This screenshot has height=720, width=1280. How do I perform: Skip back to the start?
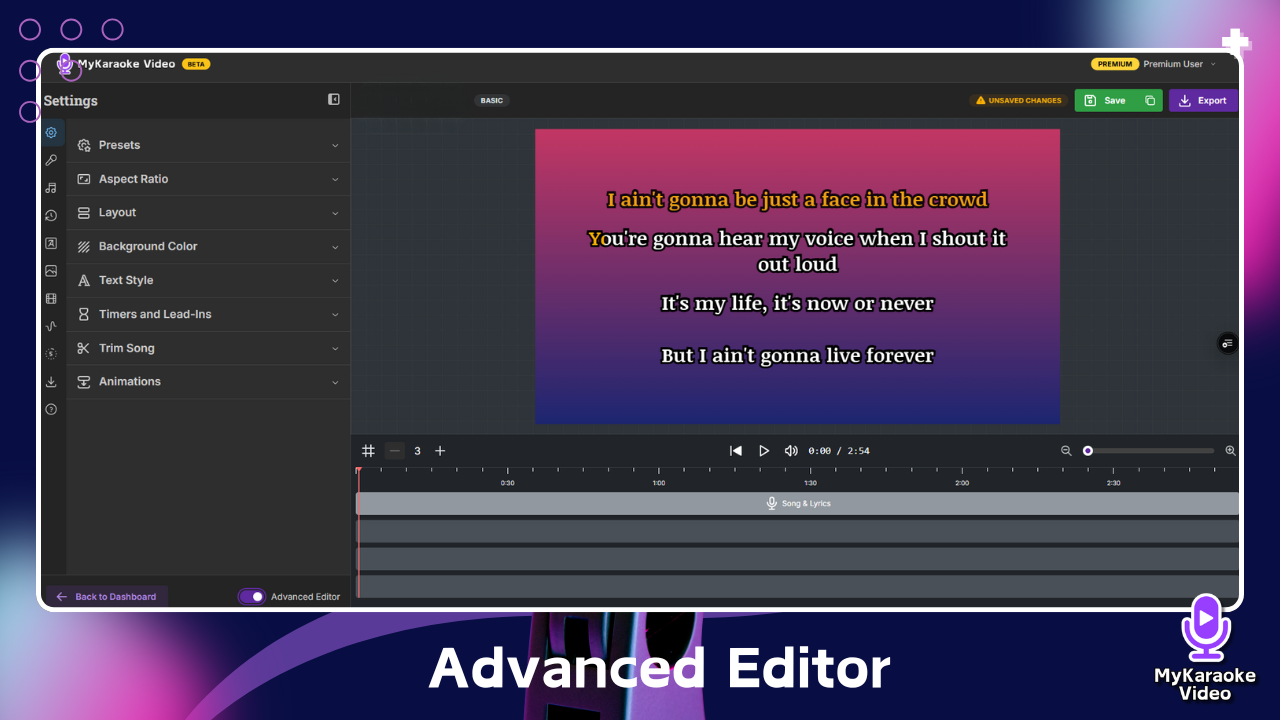point(736,451)
